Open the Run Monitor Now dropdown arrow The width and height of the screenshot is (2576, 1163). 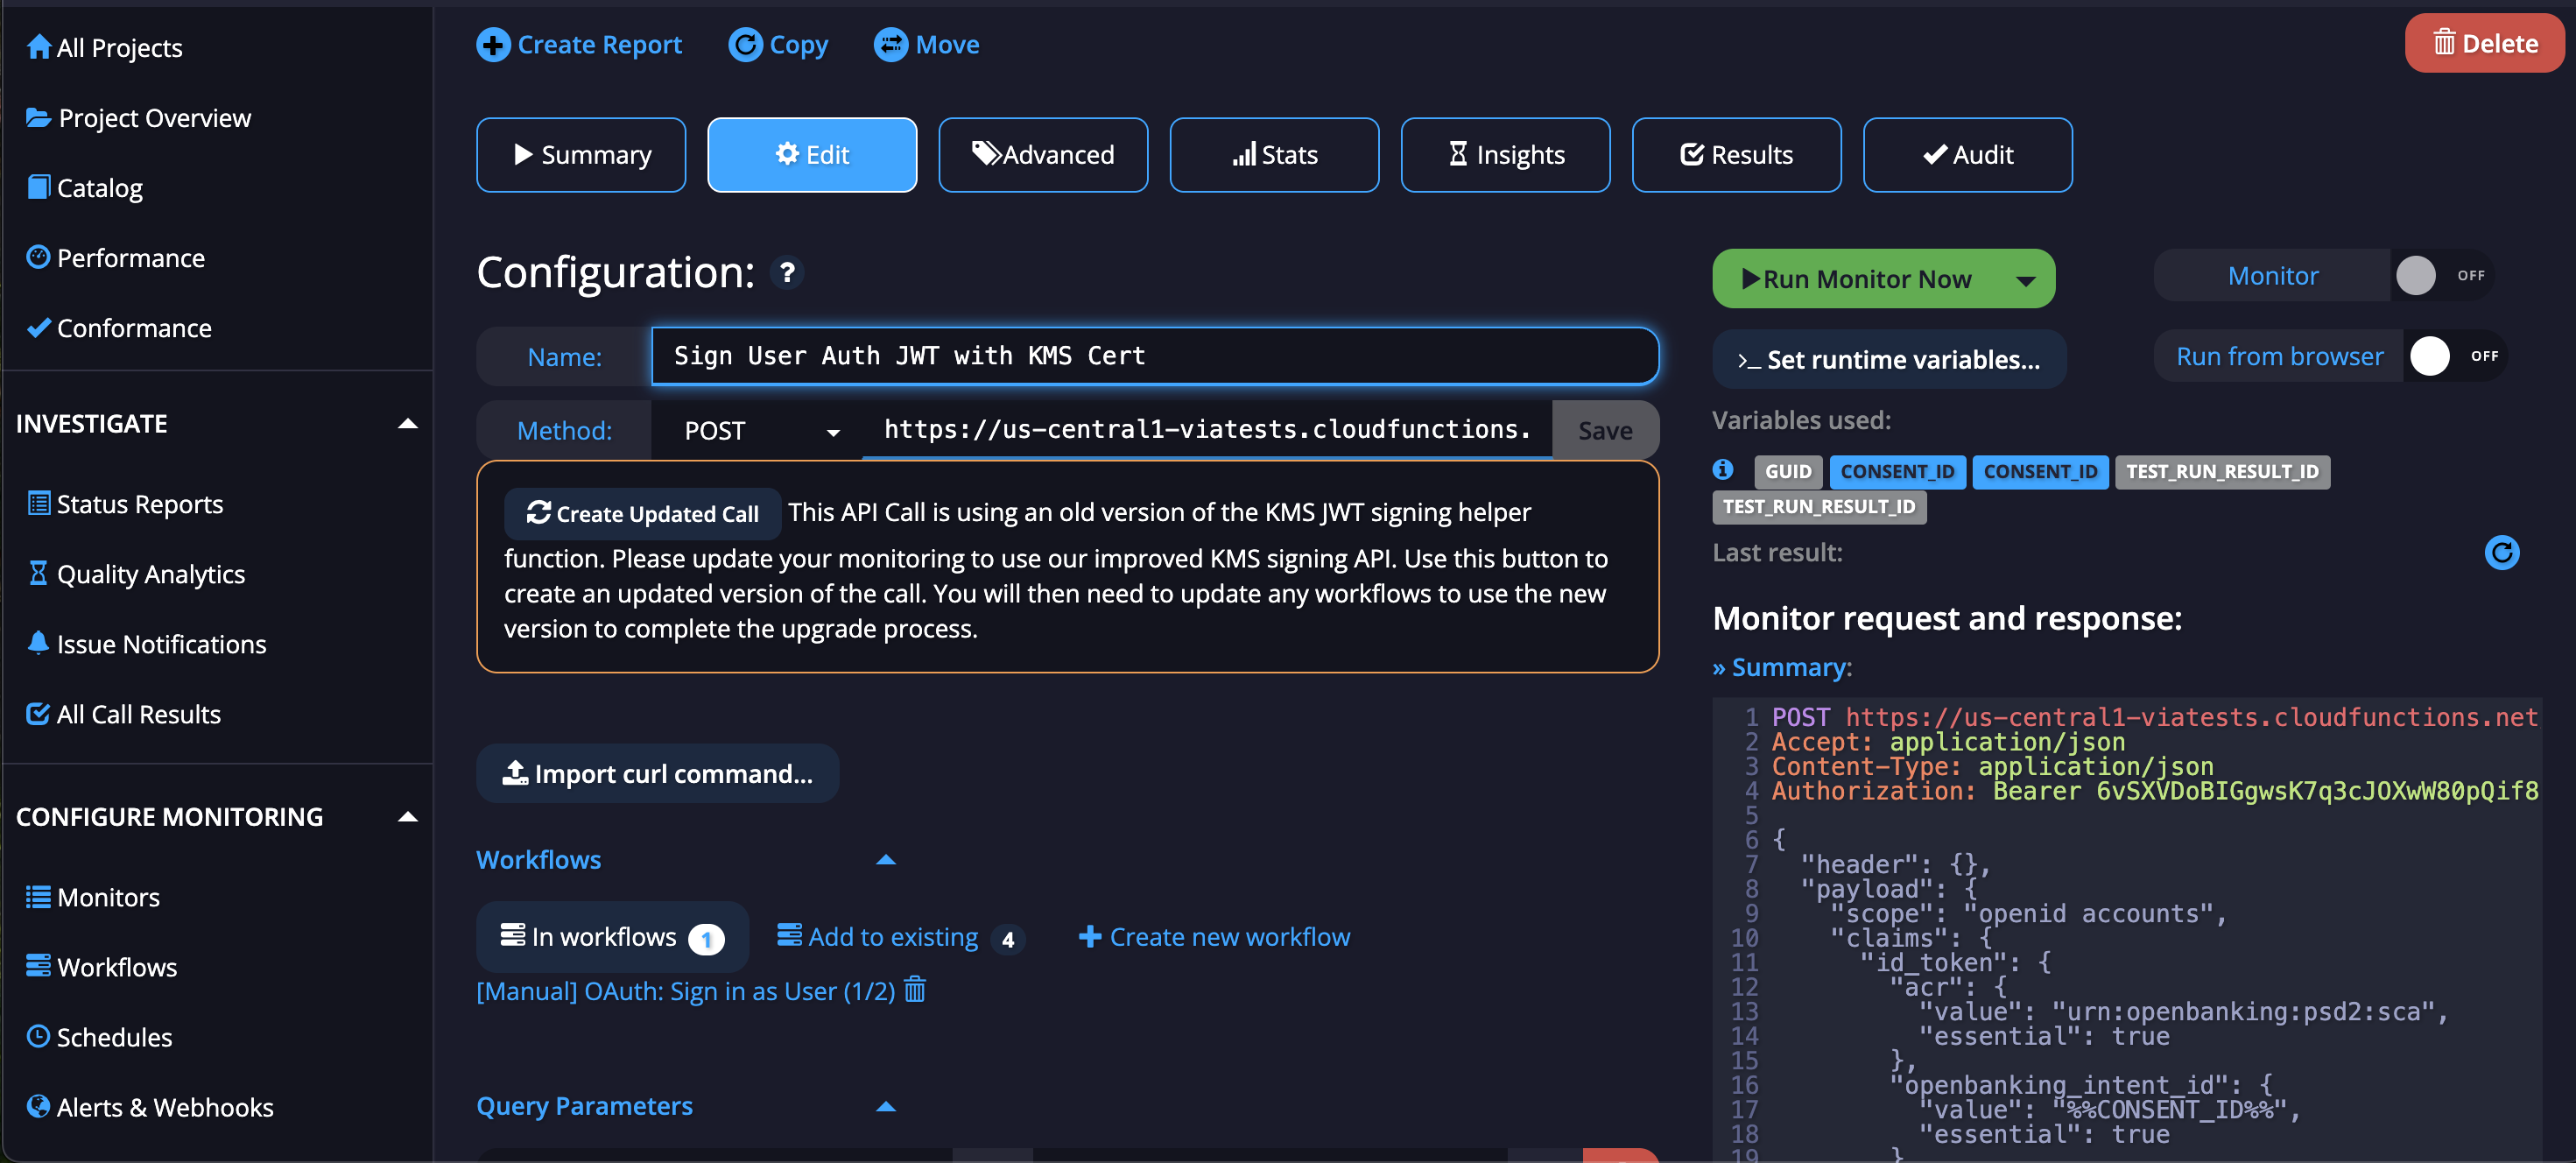point(2028,279)
